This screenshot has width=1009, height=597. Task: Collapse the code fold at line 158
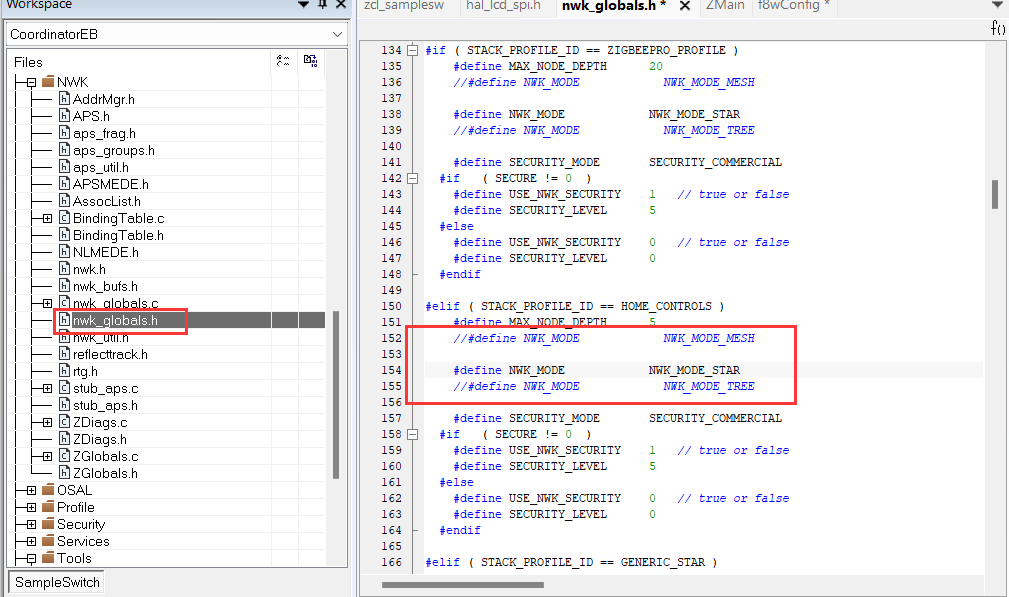(412, 434)
